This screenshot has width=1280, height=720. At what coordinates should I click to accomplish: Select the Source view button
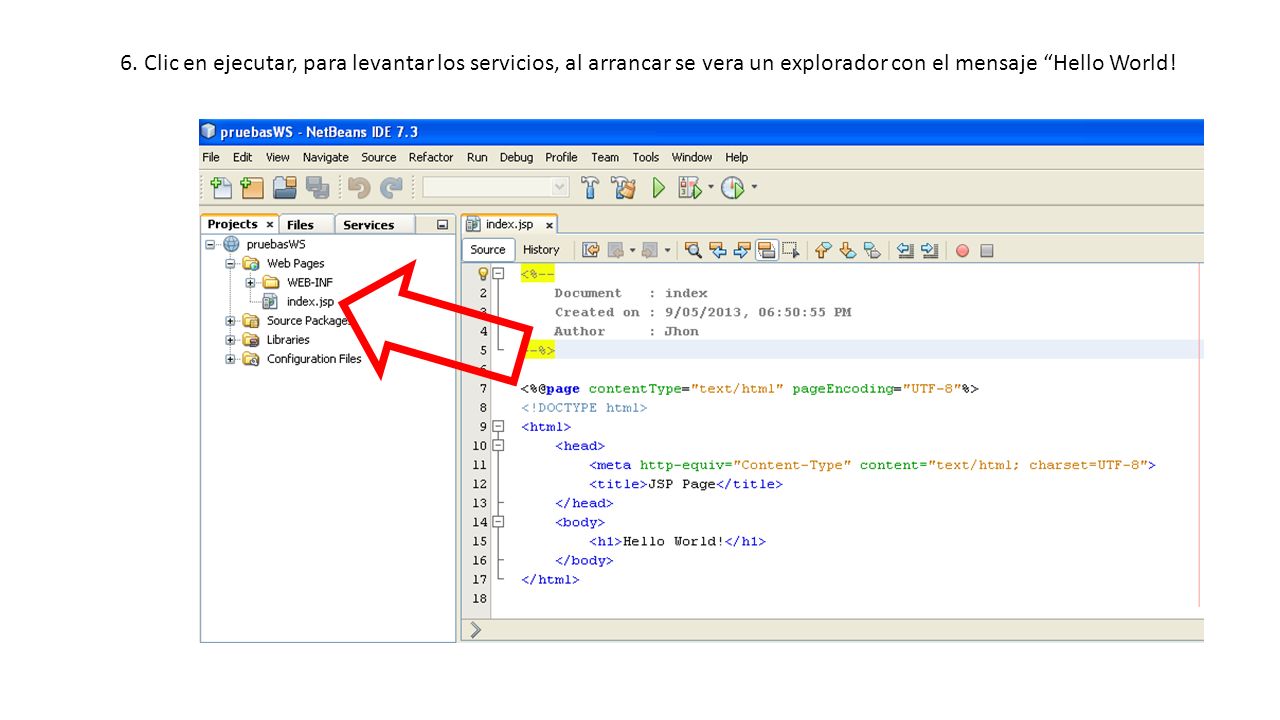pyautogui.click(x=488, y=250)
